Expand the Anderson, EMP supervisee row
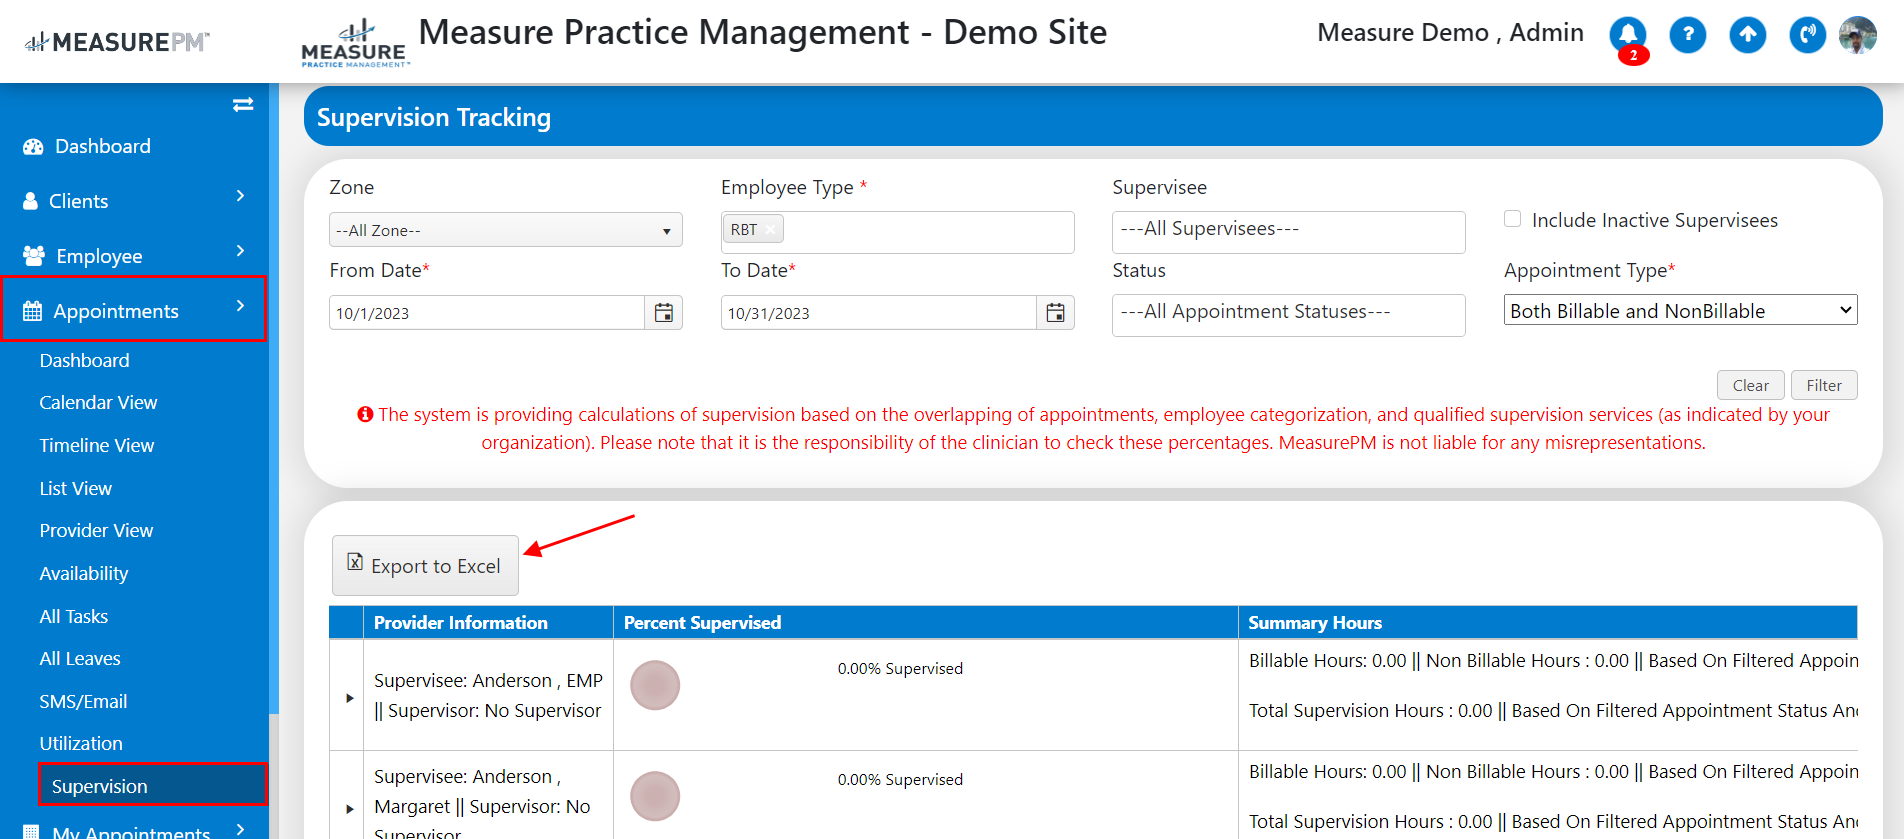This screenshot has width=1904, height=839. pyautogui.click(x=349, y=698)
